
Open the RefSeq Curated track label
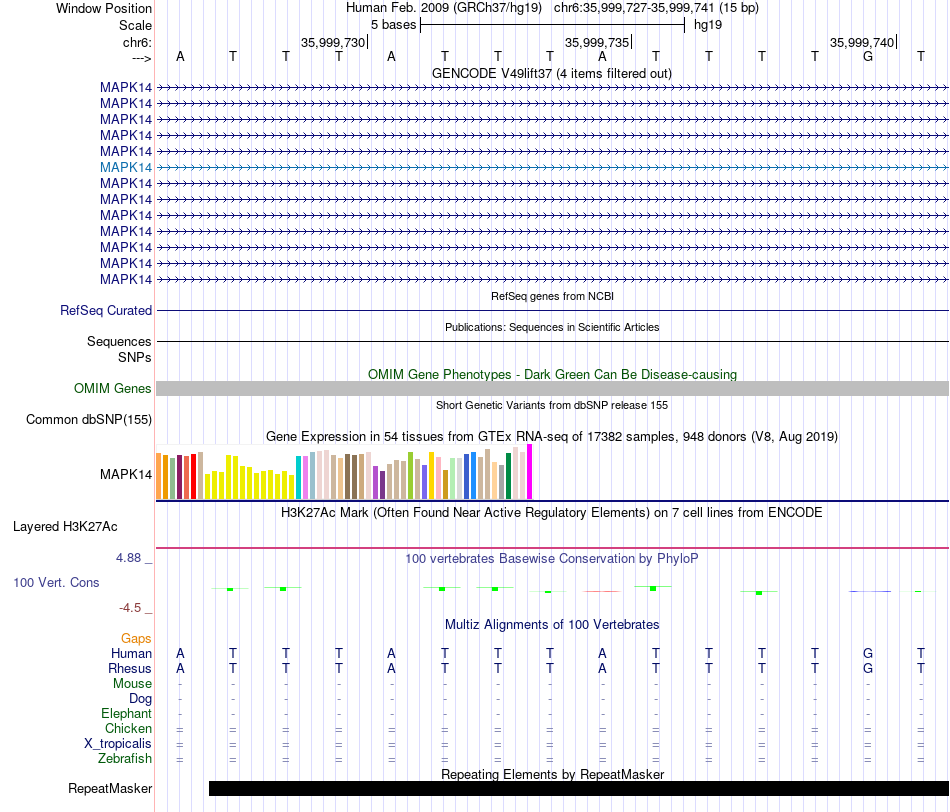coord(106,310)
